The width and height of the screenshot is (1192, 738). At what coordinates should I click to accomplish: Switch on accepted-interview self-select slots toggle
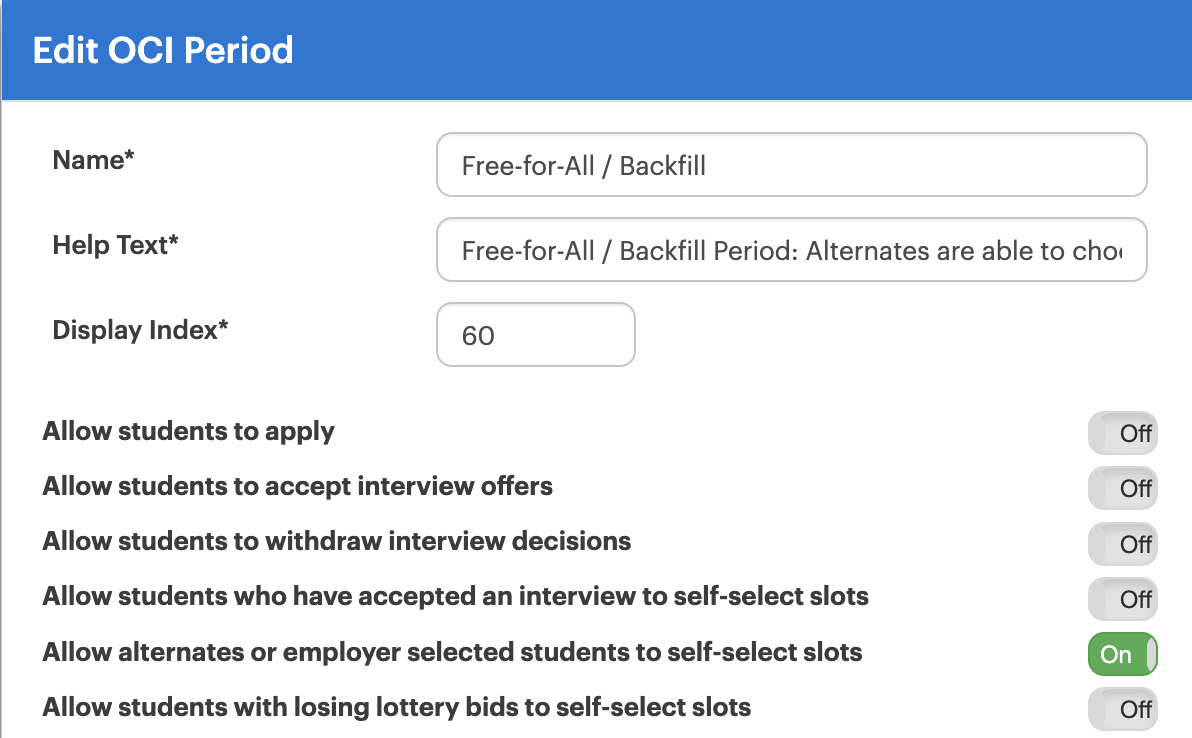tap(1122, 599)
